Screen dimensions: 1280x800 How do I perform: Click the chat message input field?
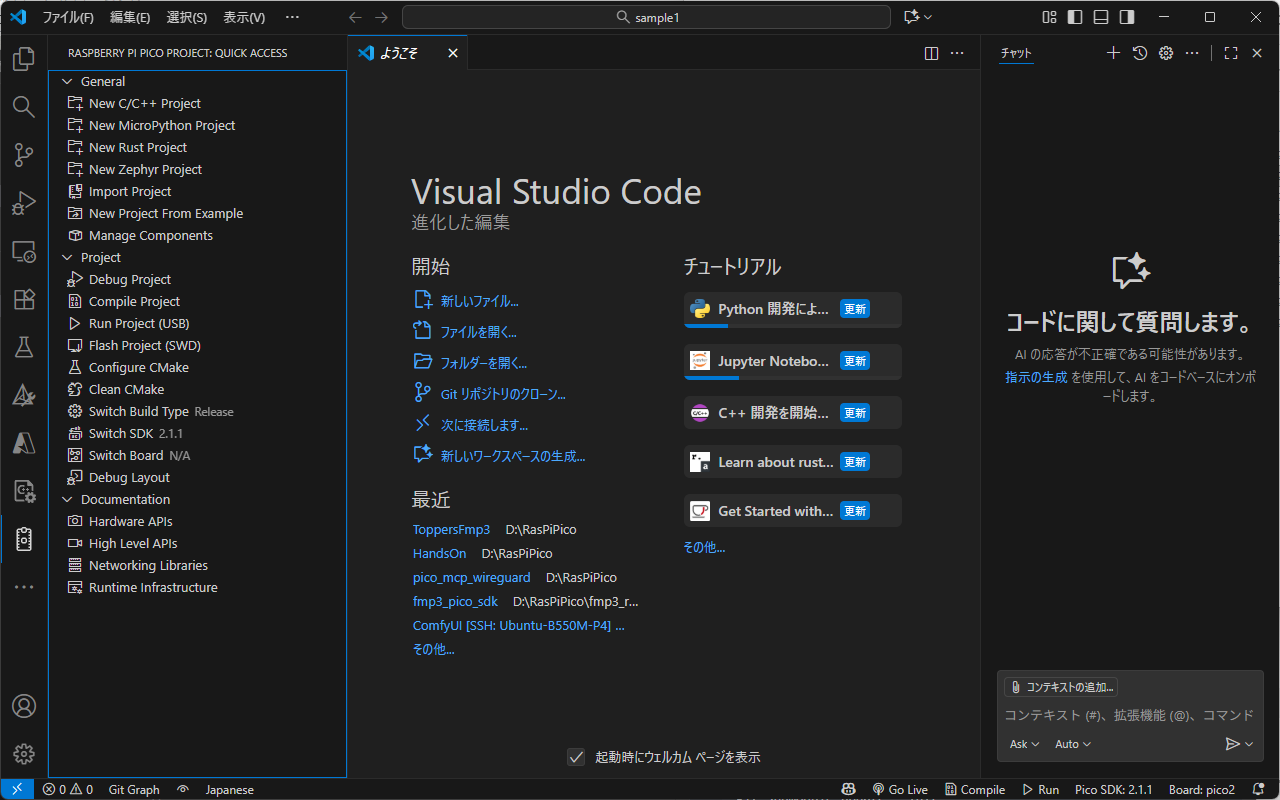1130,715
